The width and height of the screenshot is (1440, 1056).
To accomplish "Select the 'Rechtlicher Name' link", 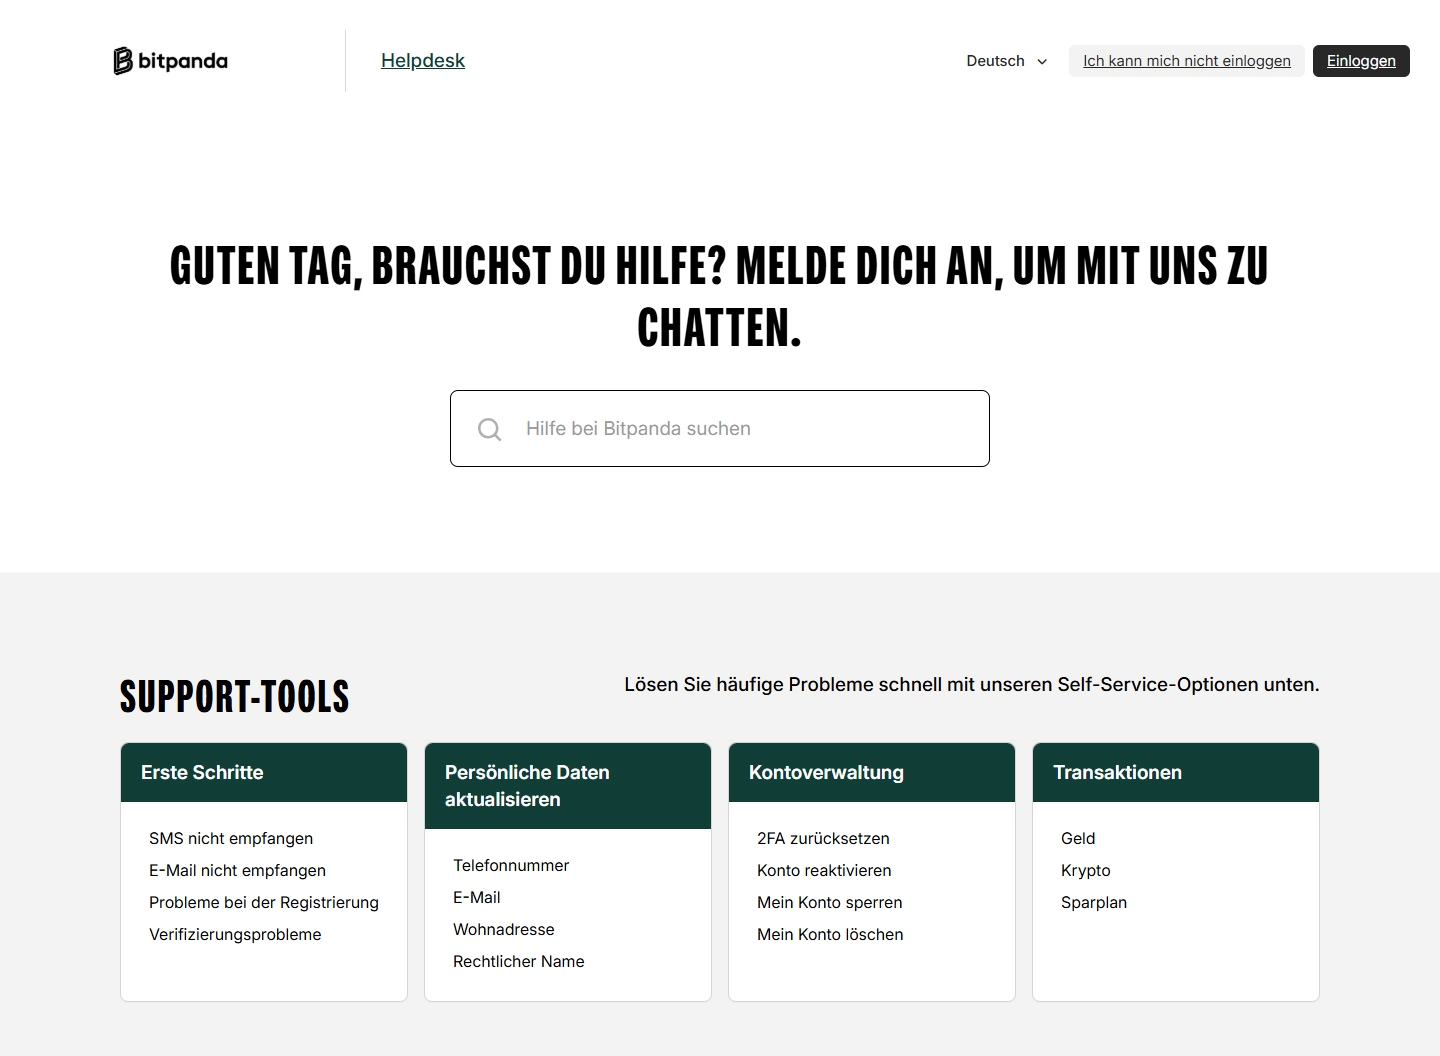I will 519,961.
